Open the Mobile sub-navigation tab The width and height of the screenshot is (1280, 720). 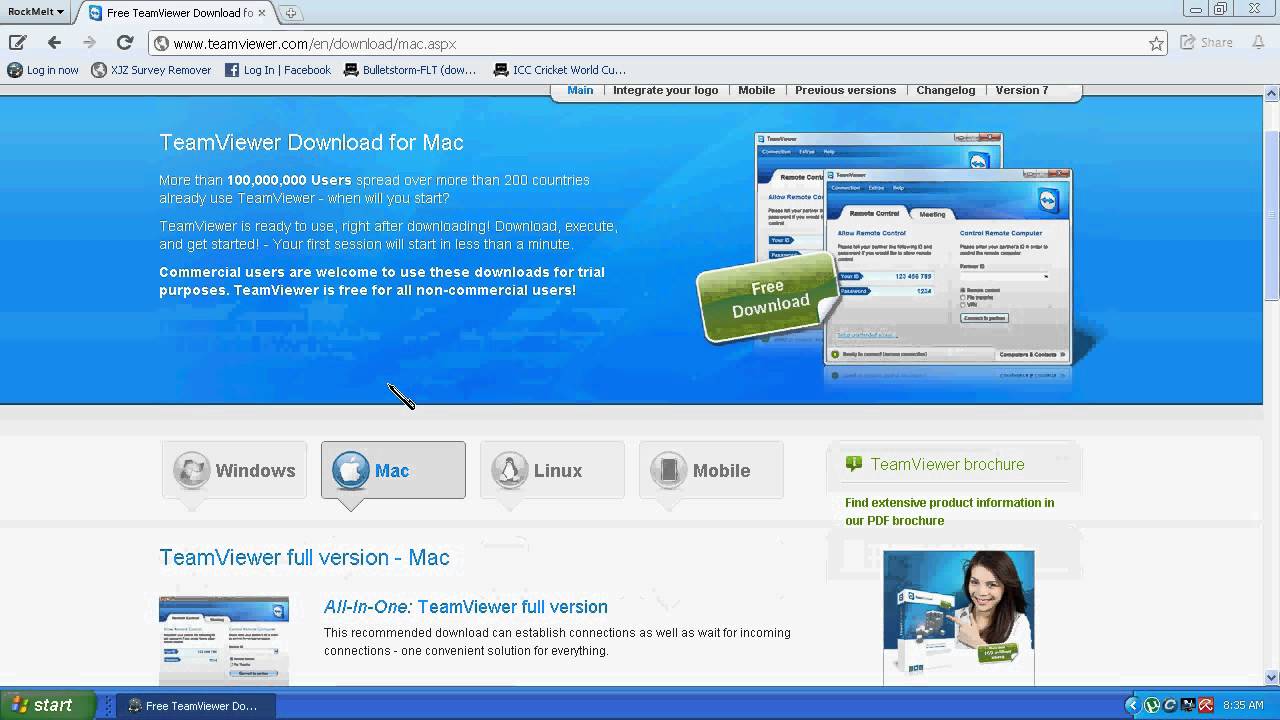(757, 90)
